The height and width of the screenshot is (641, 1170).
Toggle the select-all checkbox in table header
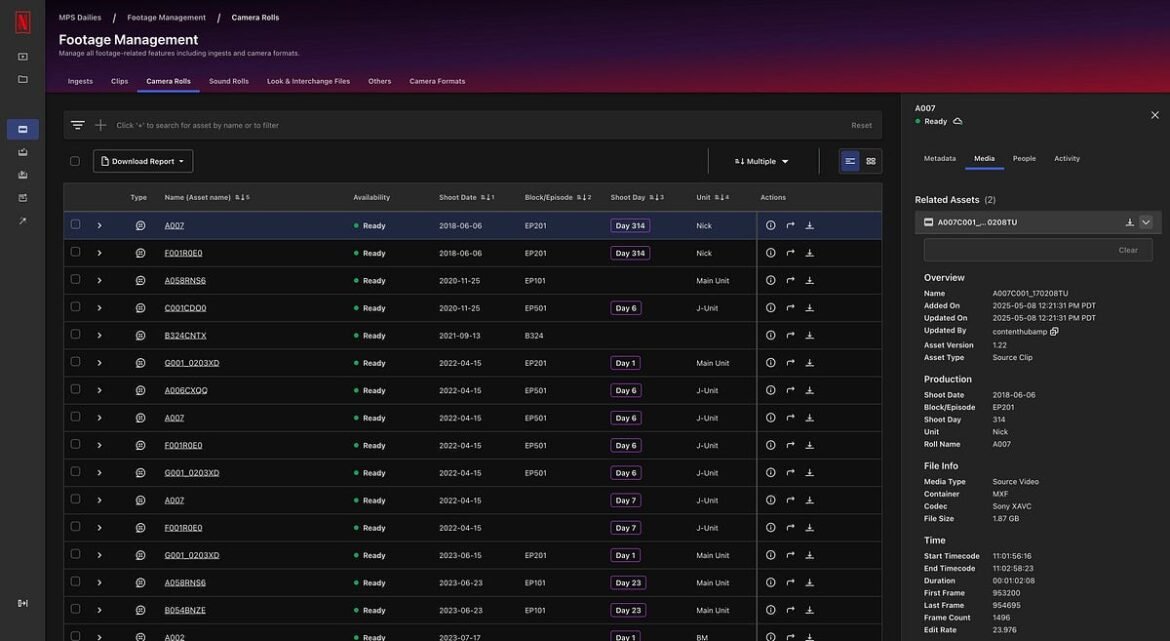tap(73, 160)
